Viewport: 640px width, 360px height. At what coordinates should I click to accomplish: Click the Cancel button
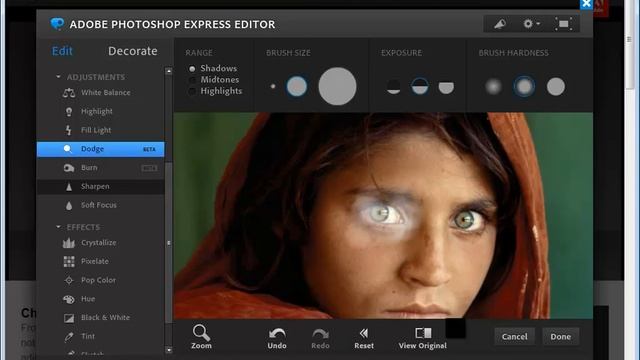pos(514,337)
